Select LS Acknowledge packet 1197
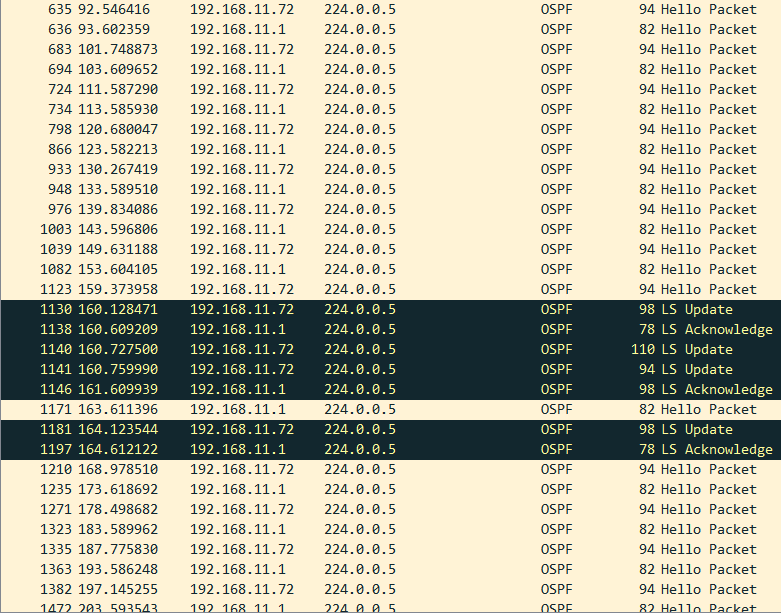Image resolution: width=781 pixels, height=613 pixels. (x=390, y=449)
